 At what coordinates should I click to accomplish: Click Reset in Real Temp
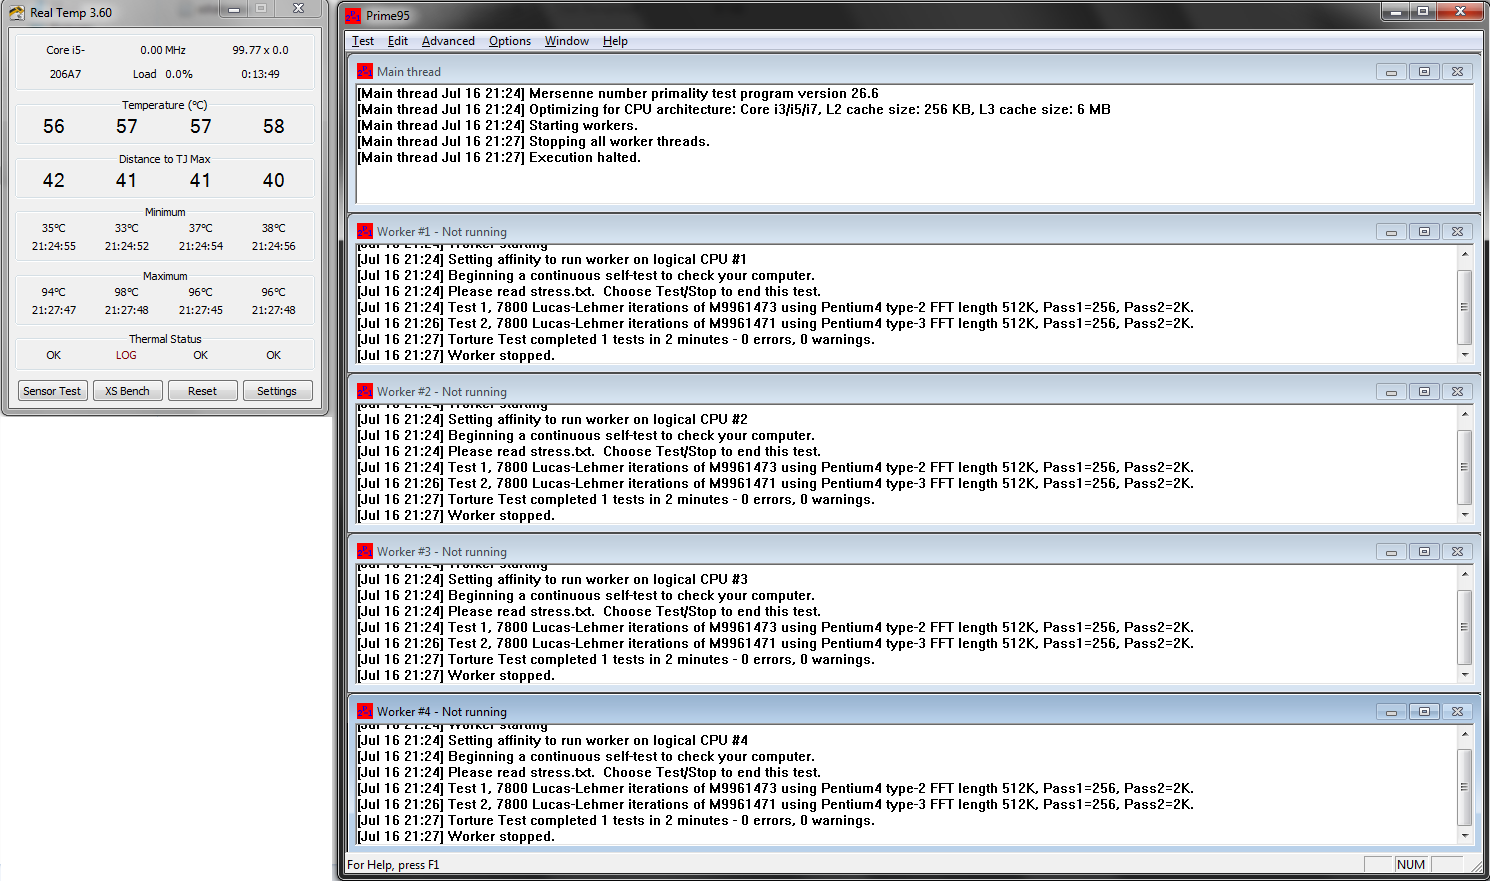point(202,391)
